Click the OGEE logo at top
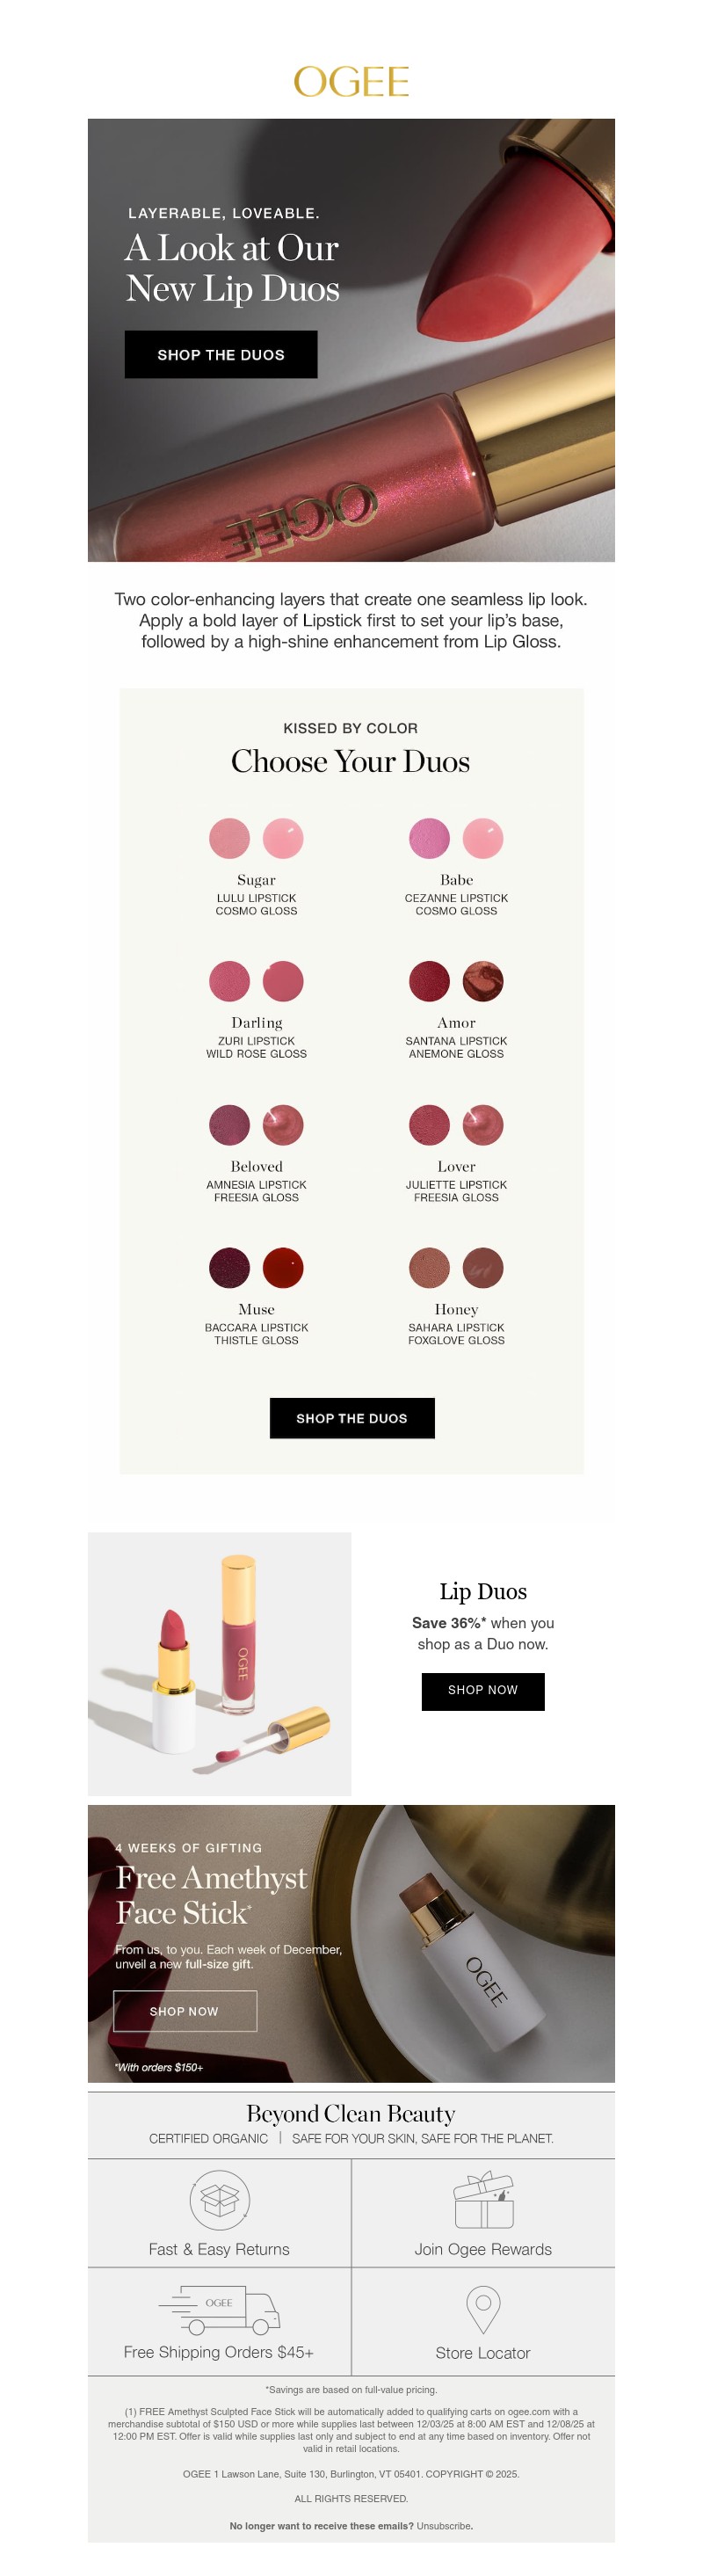 [x=351, y=82]
